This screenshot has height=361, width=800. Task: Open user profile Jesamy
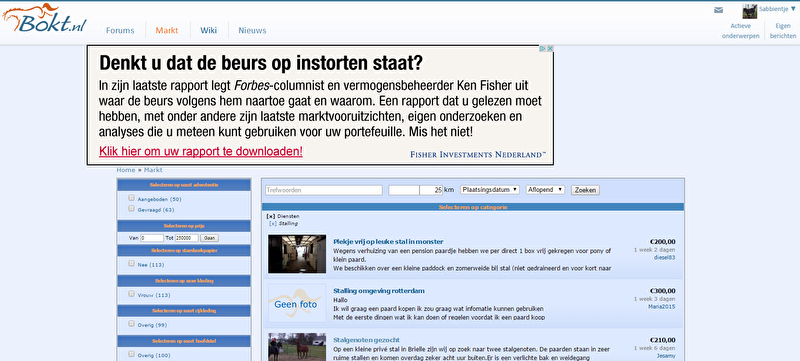point(666,355)
